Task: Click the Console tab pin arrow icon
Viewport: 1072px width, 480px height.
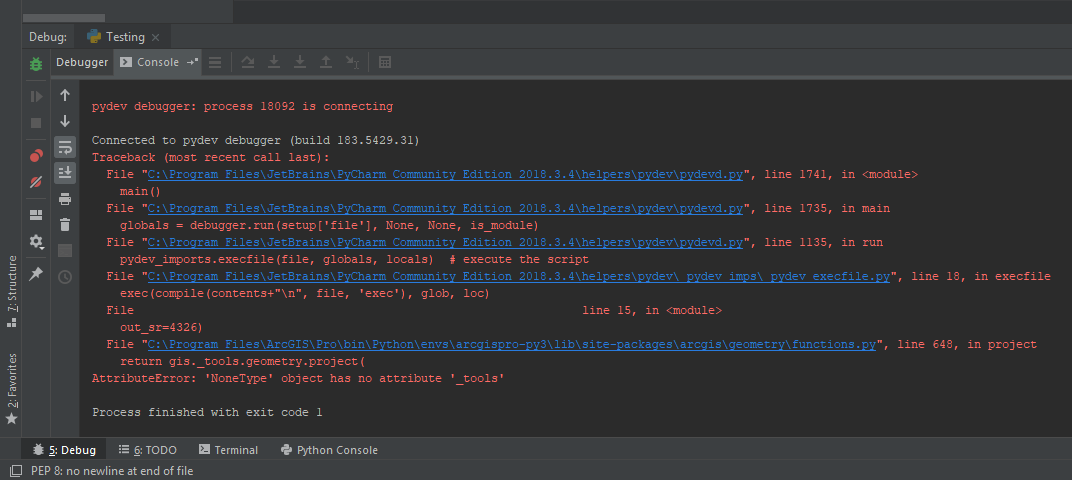Action: tap(192, 62)
